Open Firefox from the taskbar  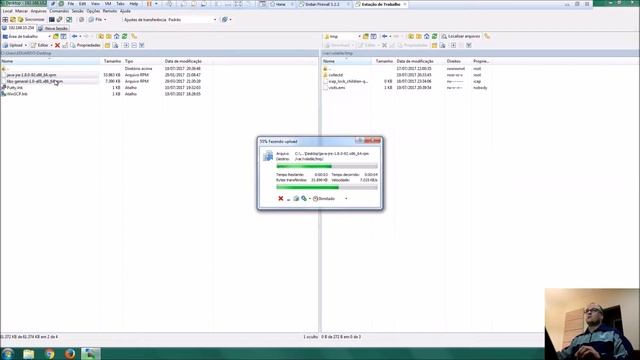click(70, 353)
